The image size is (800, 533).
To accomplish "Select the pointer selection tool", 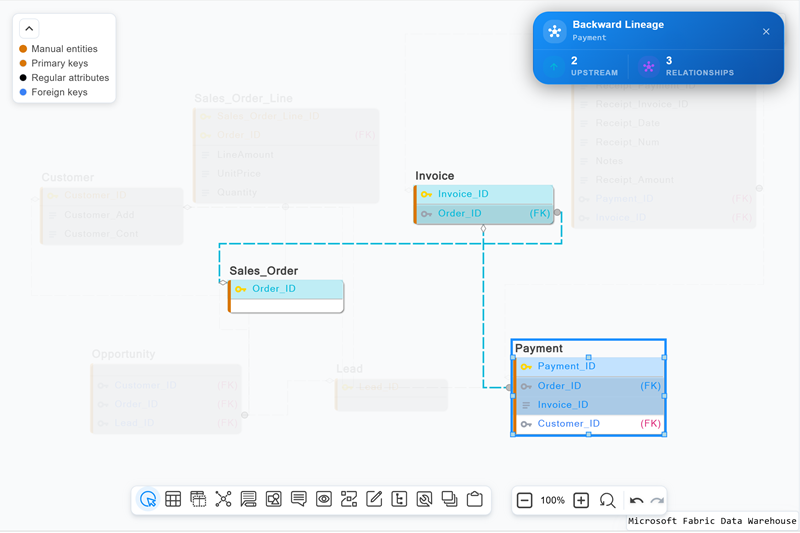I will point(148,499).
